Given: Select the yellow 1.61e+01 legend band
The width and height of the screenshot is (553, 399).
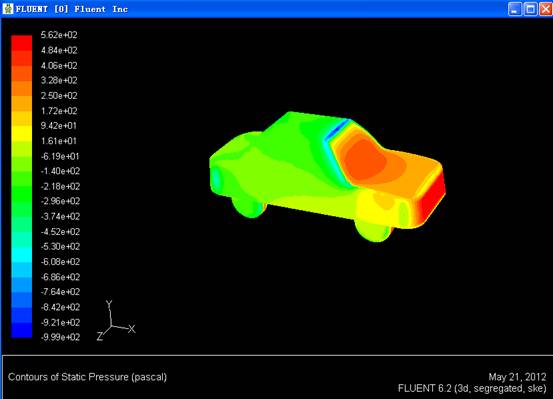Looking at the screenshot, I should pos(22,134).
